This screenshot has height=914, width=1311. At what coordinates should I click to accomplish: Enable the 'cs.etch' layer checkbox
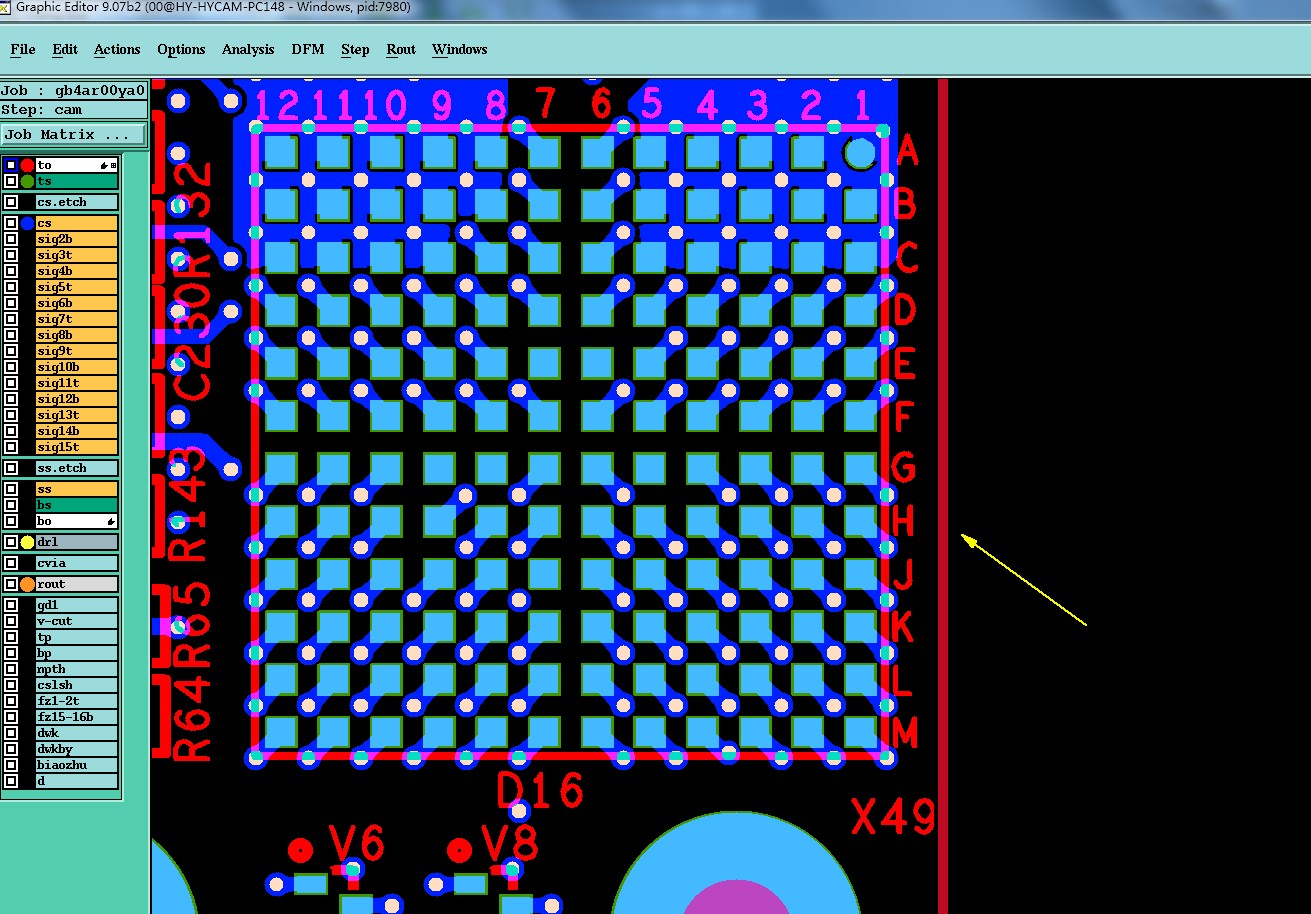tap(11, 202)
